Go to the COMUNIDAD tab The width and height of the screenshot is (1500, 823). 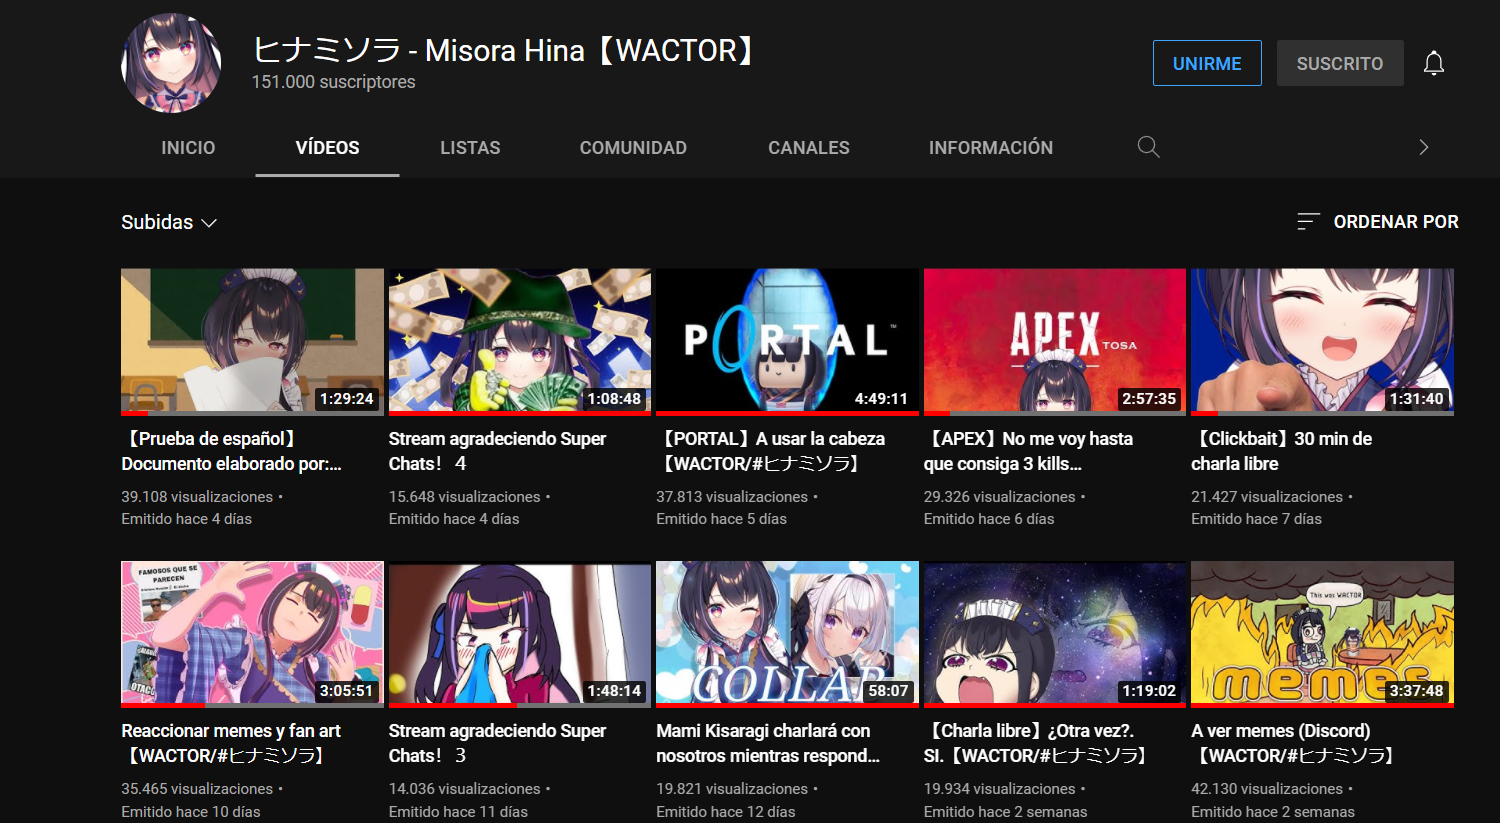(633, 147)
